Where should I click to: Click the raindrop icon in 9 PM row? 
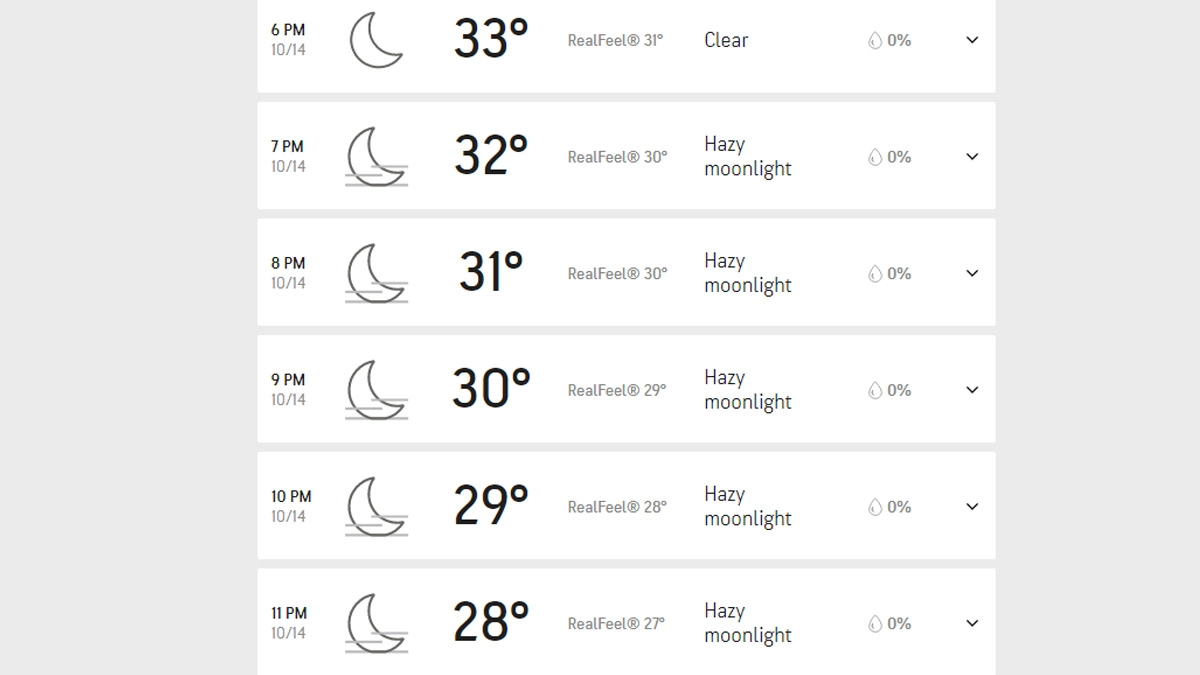(875, 391)
